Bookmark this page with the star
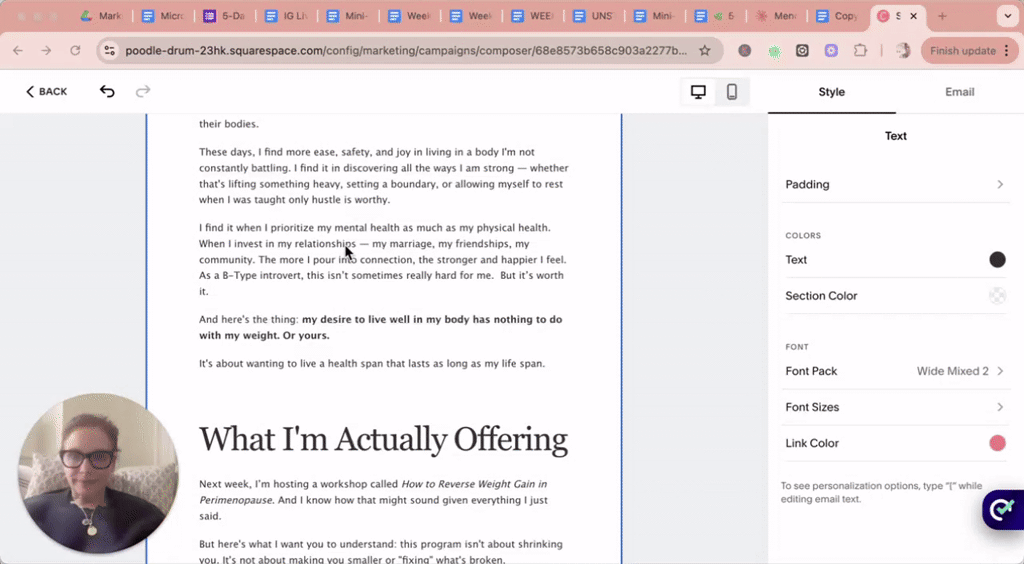Image resolution: width=1024 pixels, height=564 pixels. pyautogui.click(x=705, y=50)
